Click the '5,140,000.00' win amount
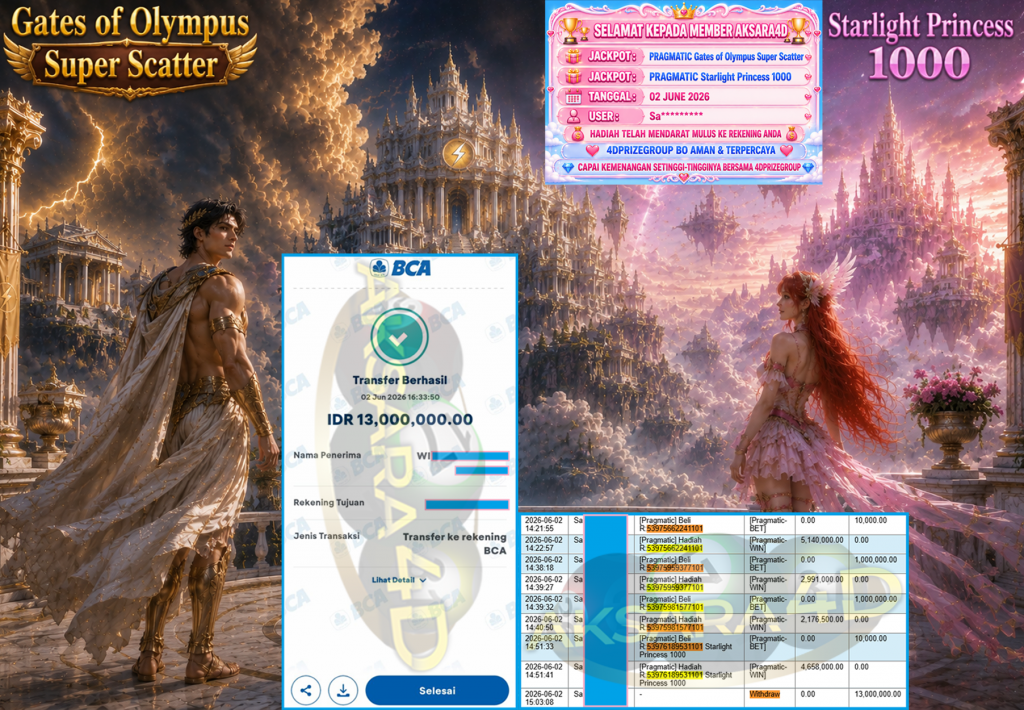Screen dimensions: 1024x710 822,540
